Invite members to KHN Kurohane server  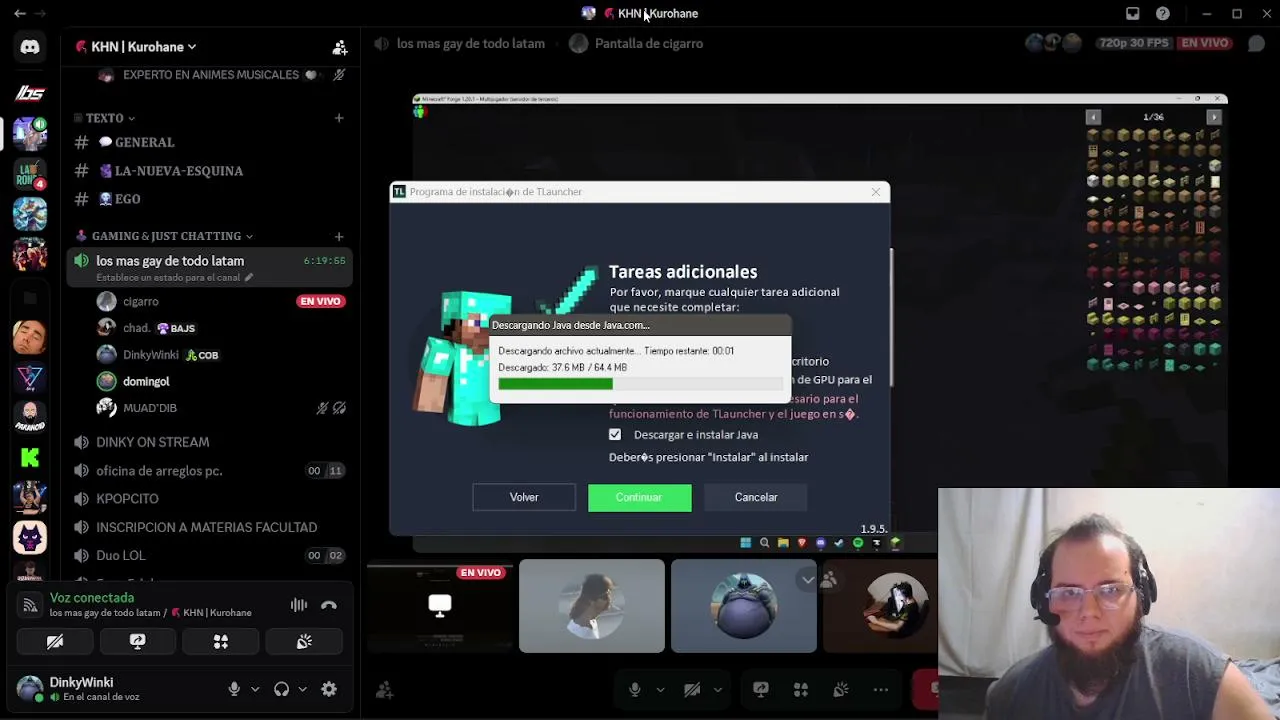pyautogui.click(x=340, y=47)
